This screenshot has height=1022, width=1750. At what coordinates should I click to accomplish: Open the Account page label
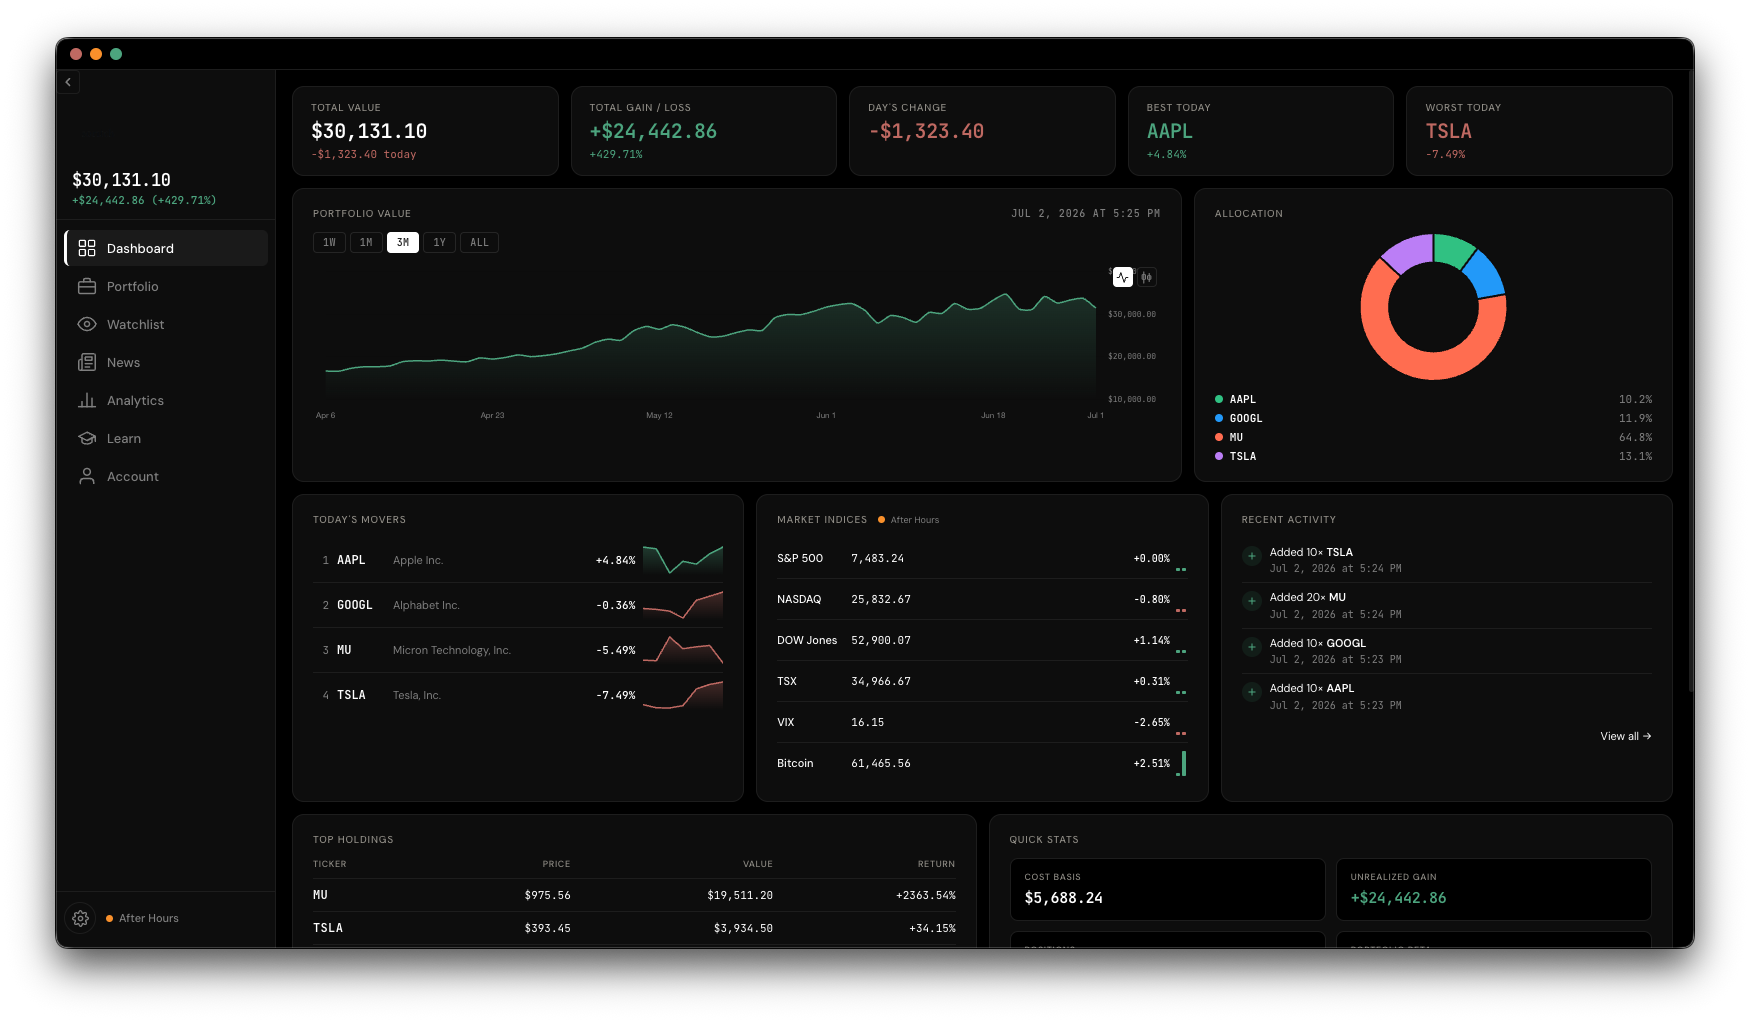pyautogui.click(x=133, y=476)
